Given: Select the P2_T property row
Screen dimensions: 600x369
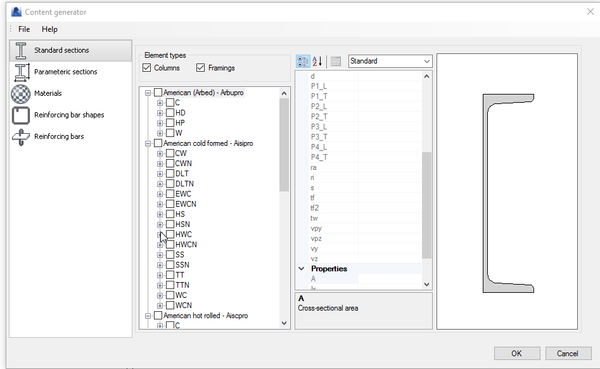Looking at the screenshot, I should [x=365, y=117].
